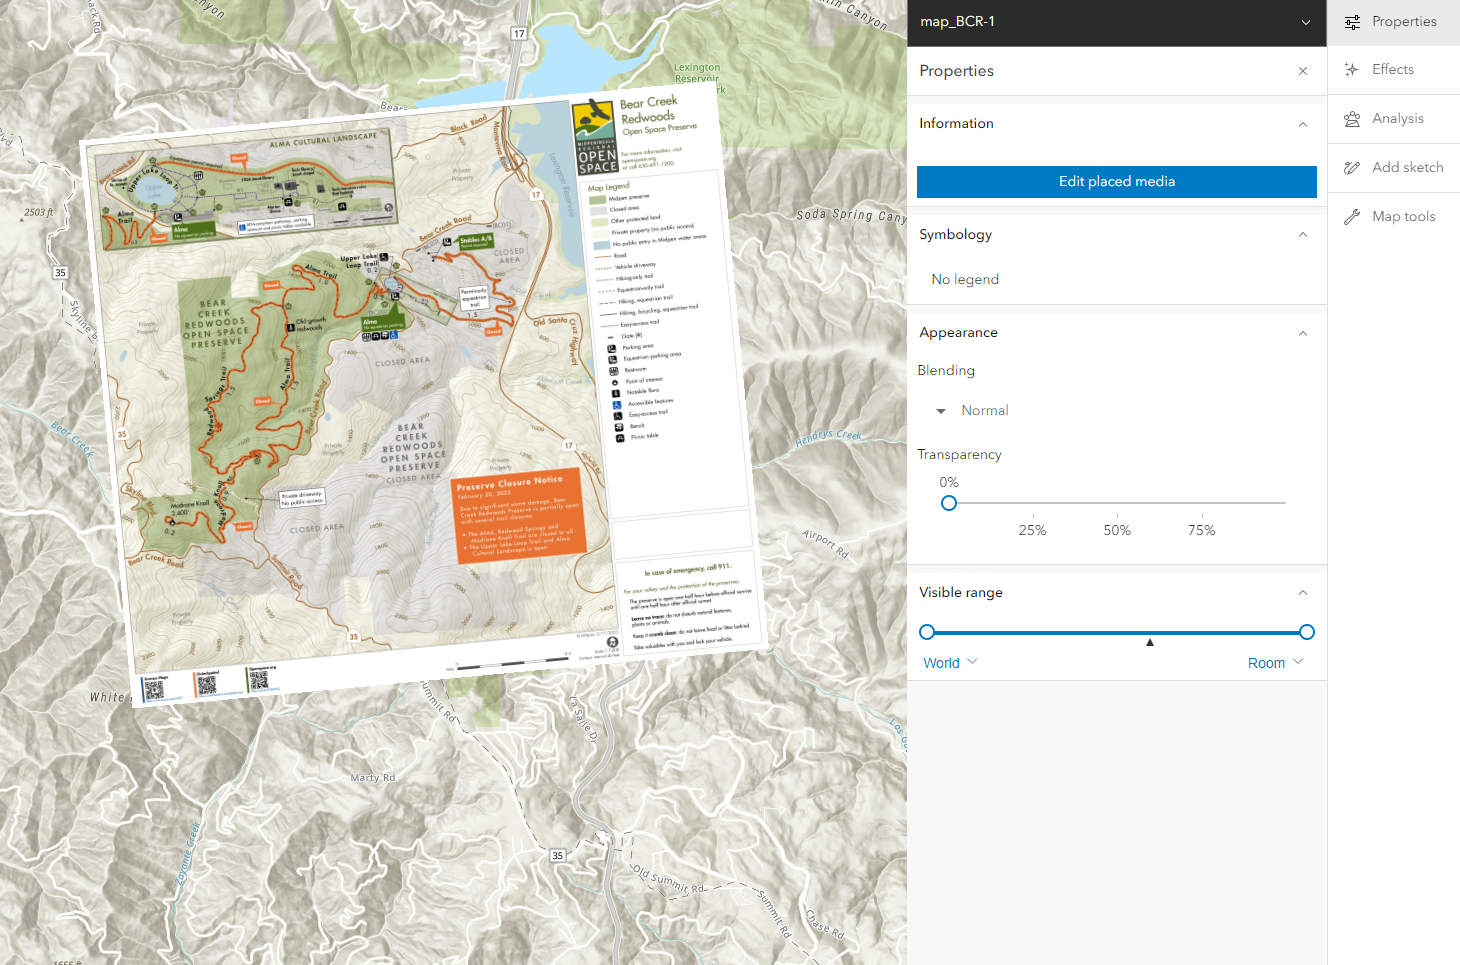Open Map tools

tap(1393, 216)
